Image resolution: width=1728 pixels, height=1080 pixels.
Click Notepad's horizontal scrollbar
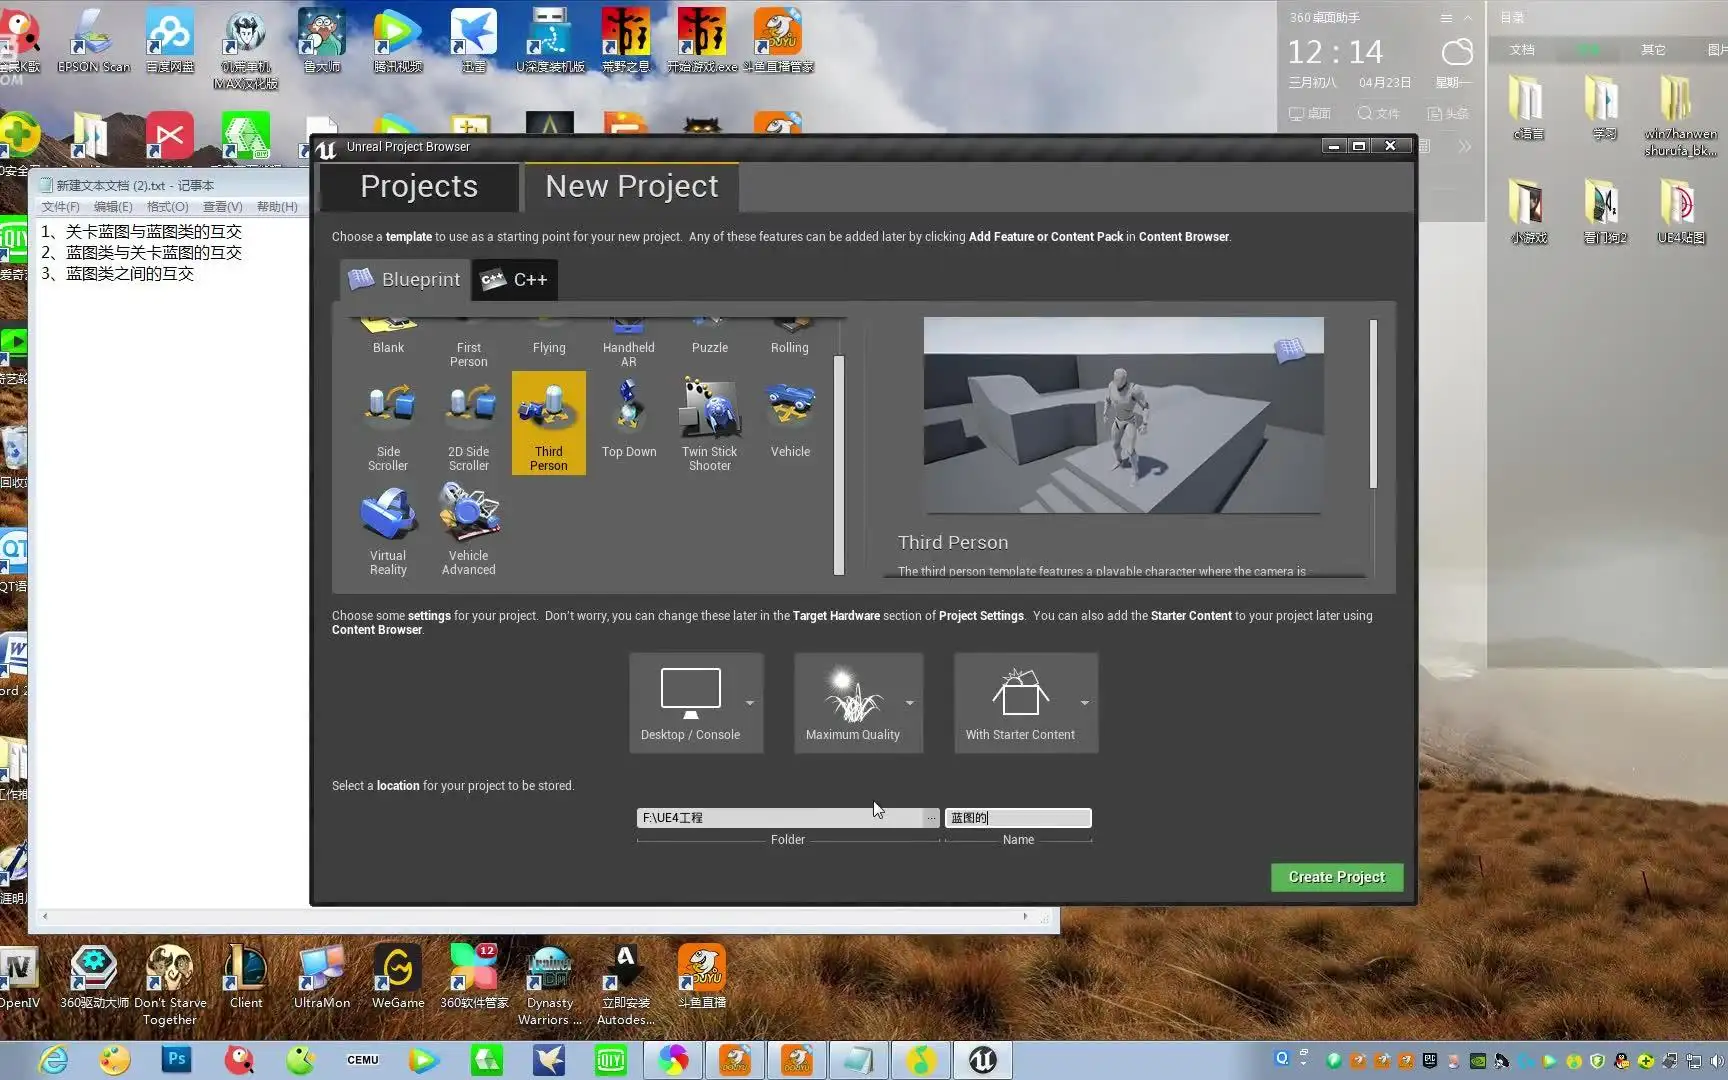[535, 916]
